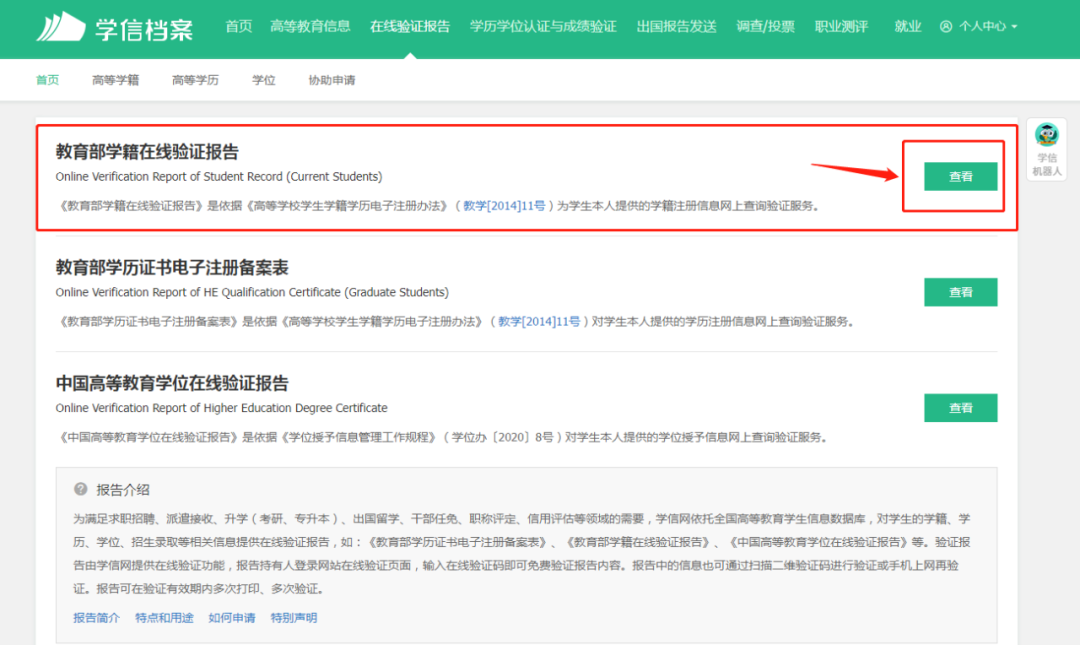Select the 首页 sub-navigation tab
The image size is (1080, 645).
[48, 80]
